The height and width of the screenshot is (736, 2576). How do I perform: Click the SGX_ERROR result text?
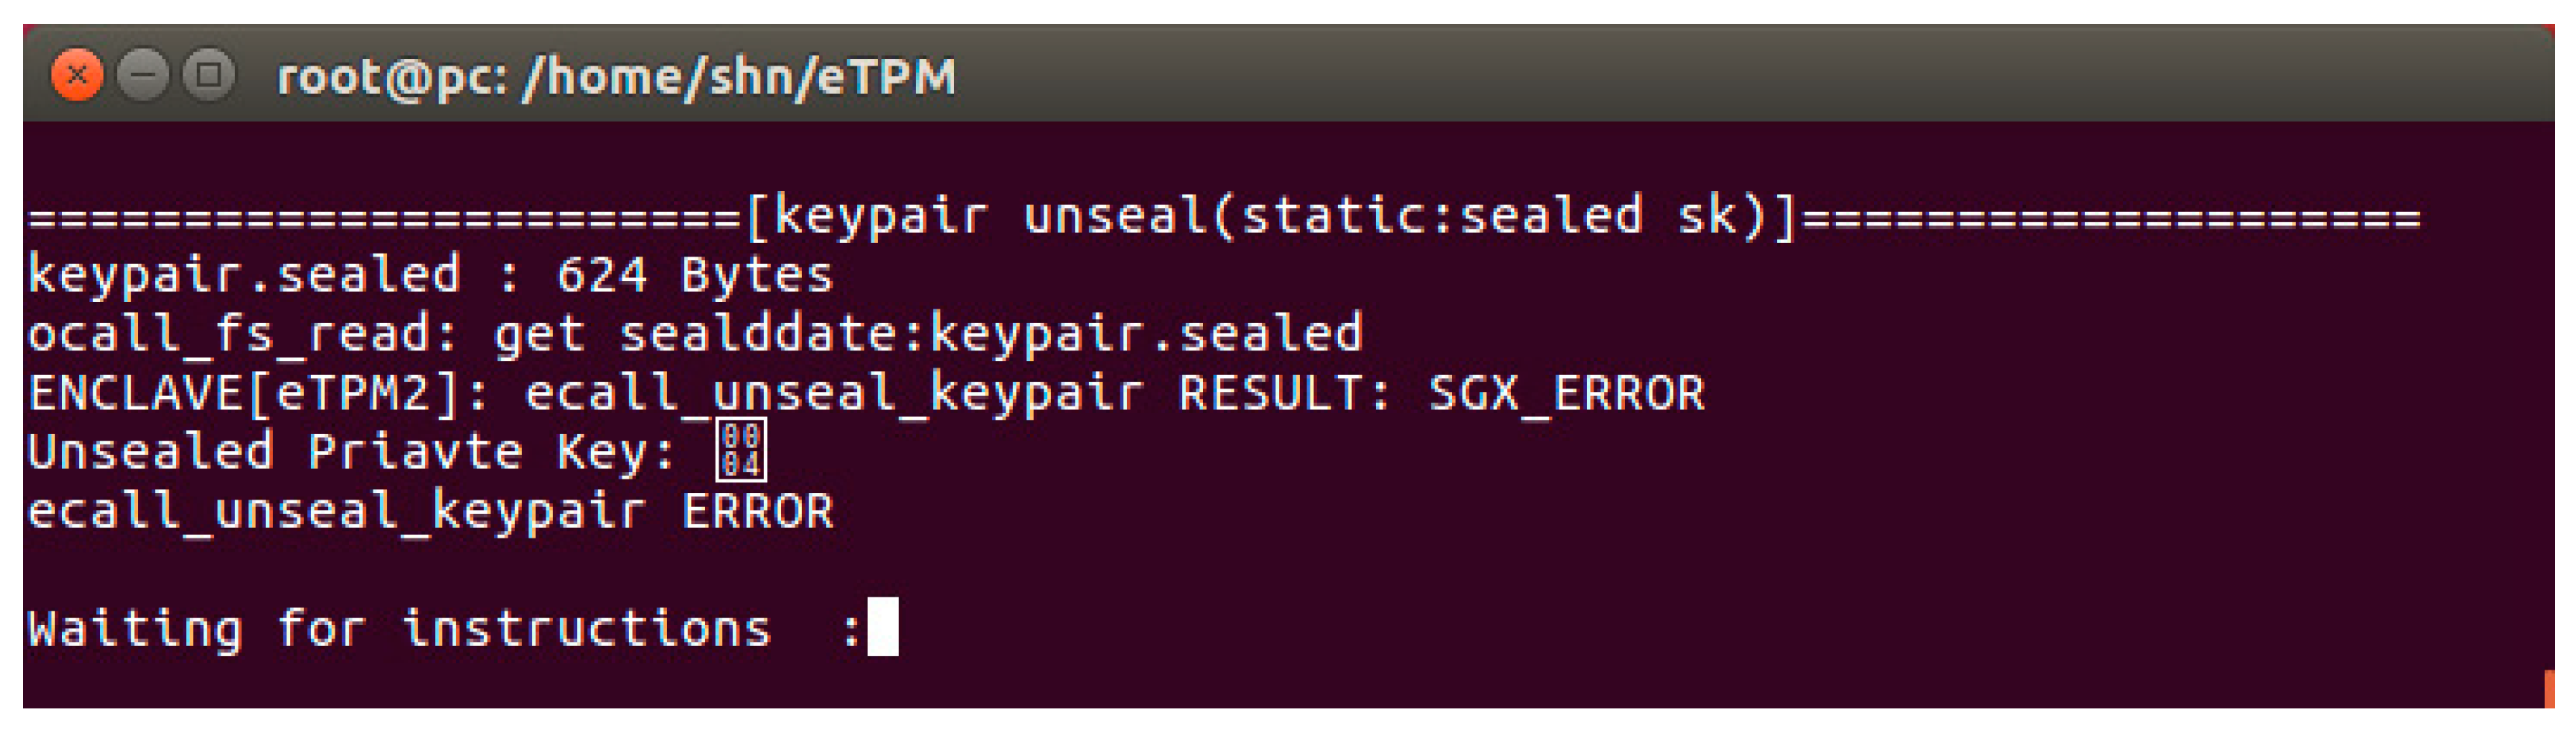pyautogui.click(x=1566, y=394)
